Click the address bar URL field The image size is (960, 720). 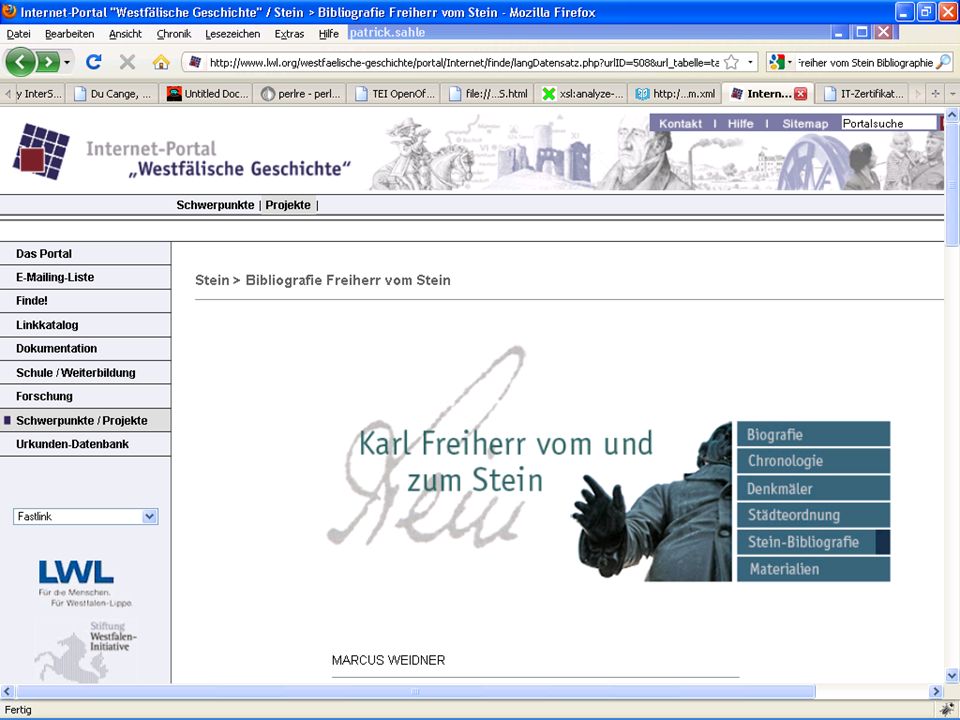[x=463, y=62]
